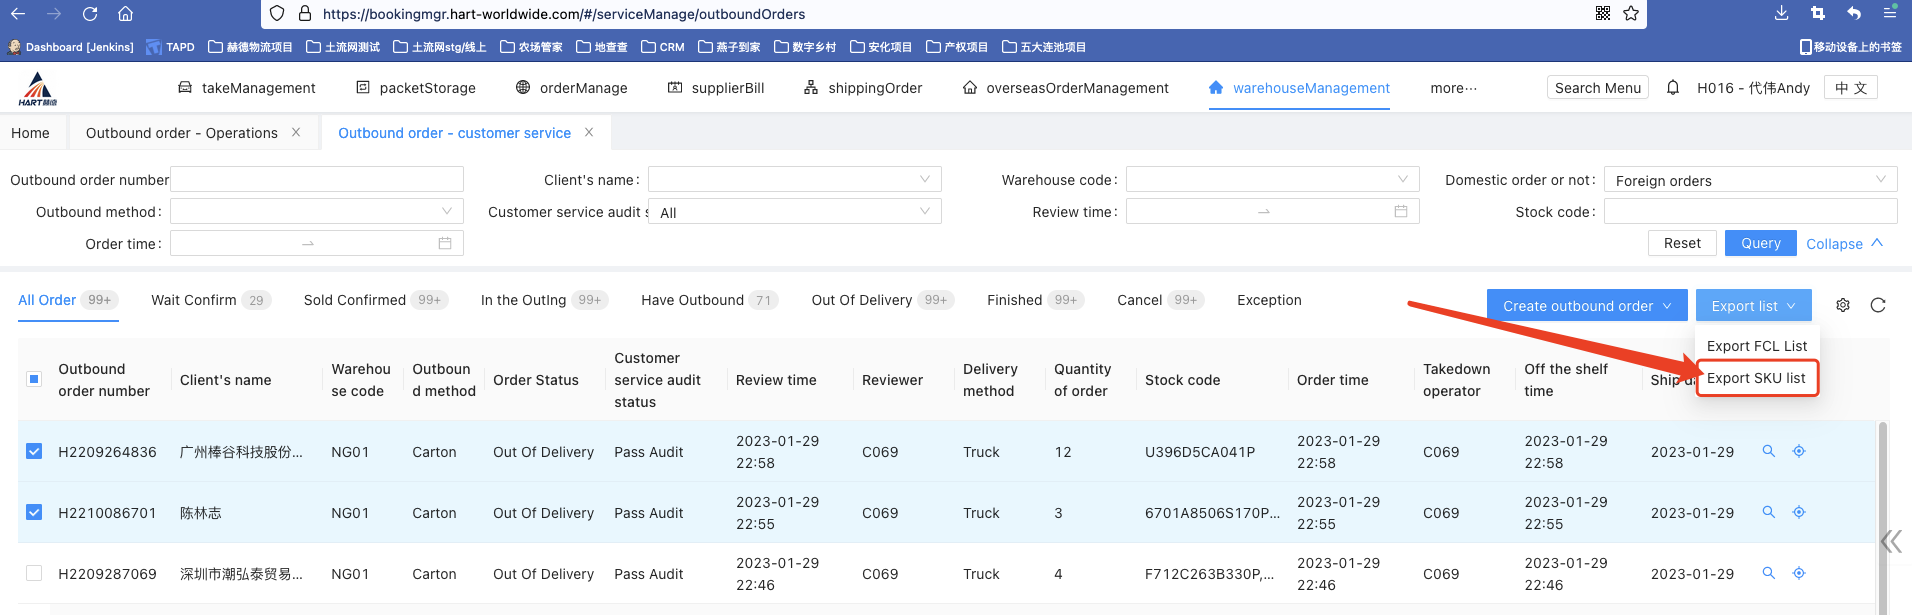The height and width of the screenshot is (615, 1912).
Task: Click browser home icon
Action: (x=125, y=14)
